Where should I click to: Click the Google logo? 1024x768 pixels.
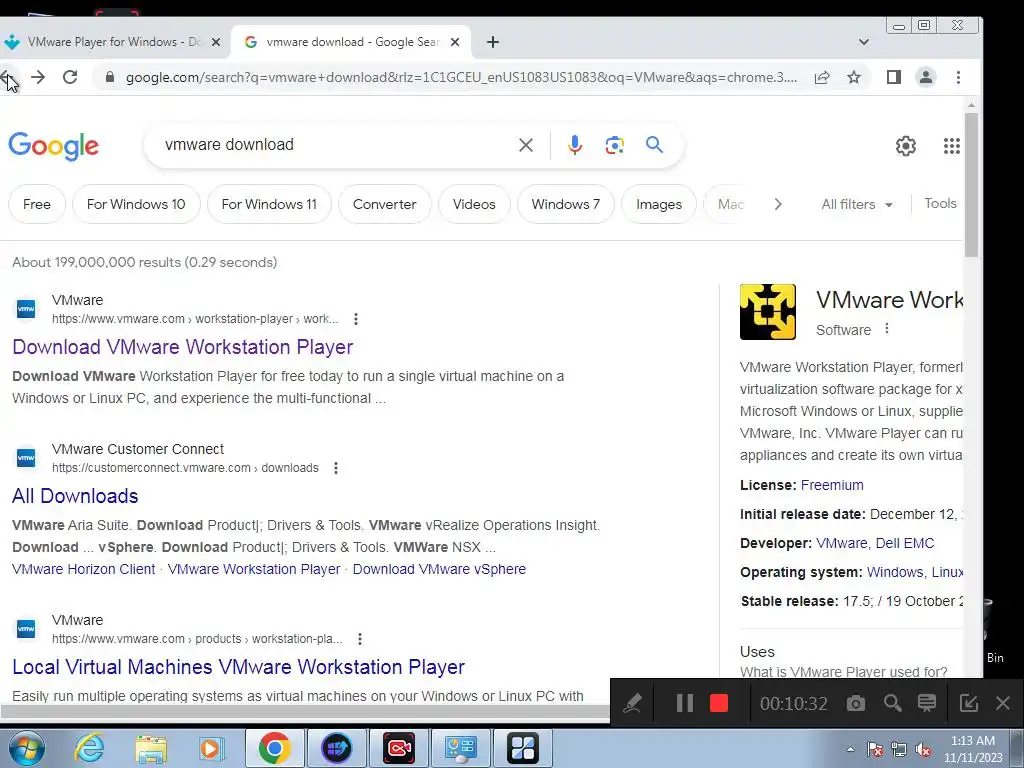[x=54, y=146]
